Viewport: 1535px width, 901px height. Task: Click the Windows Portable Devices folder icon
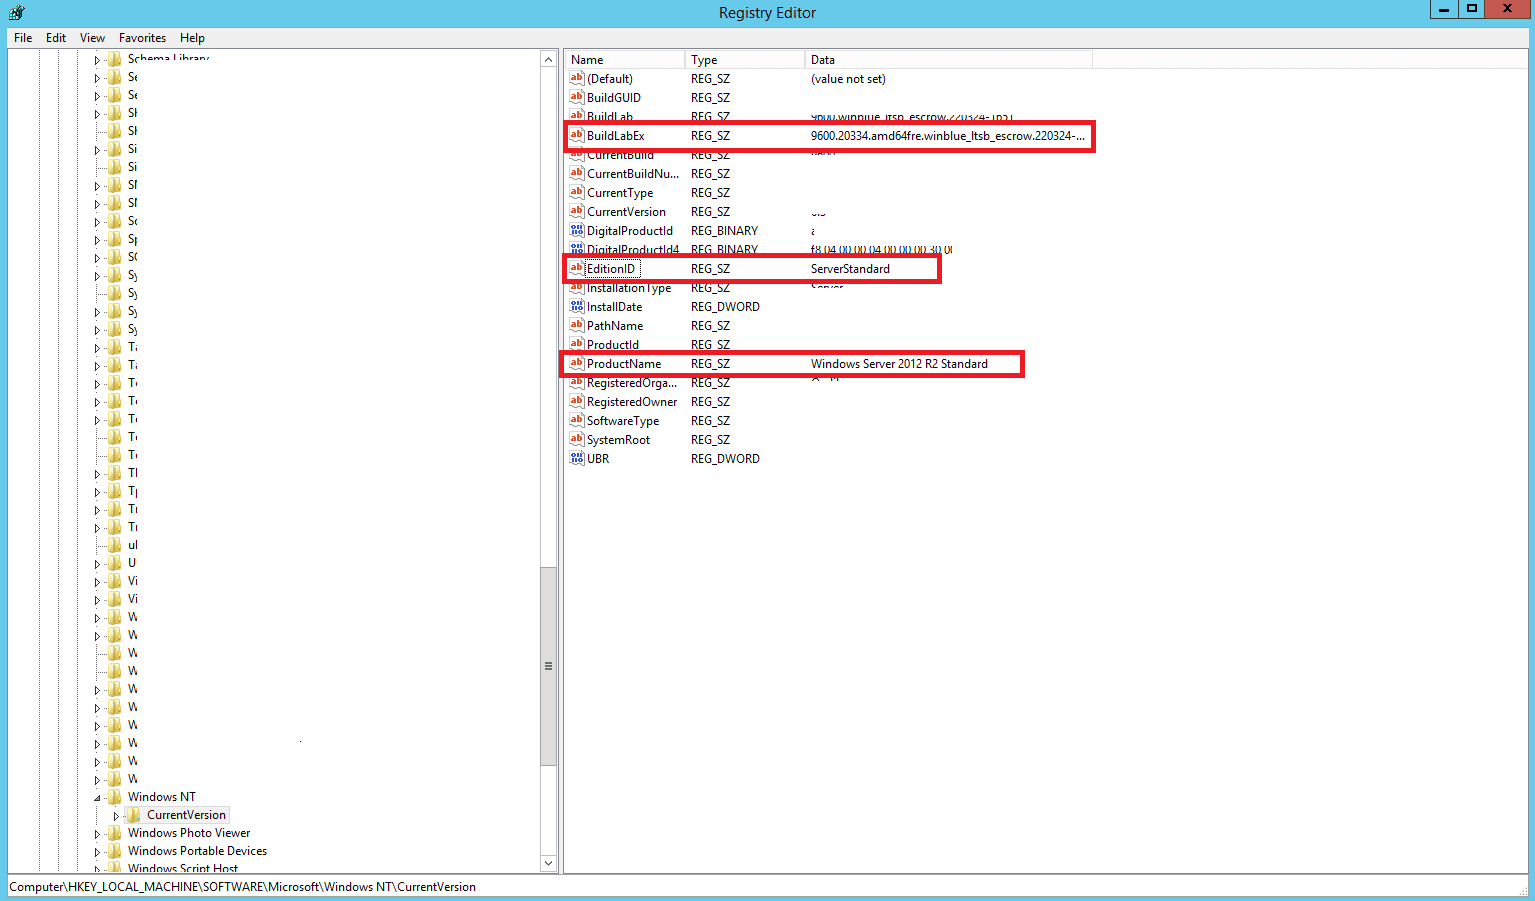pos(115,851)
